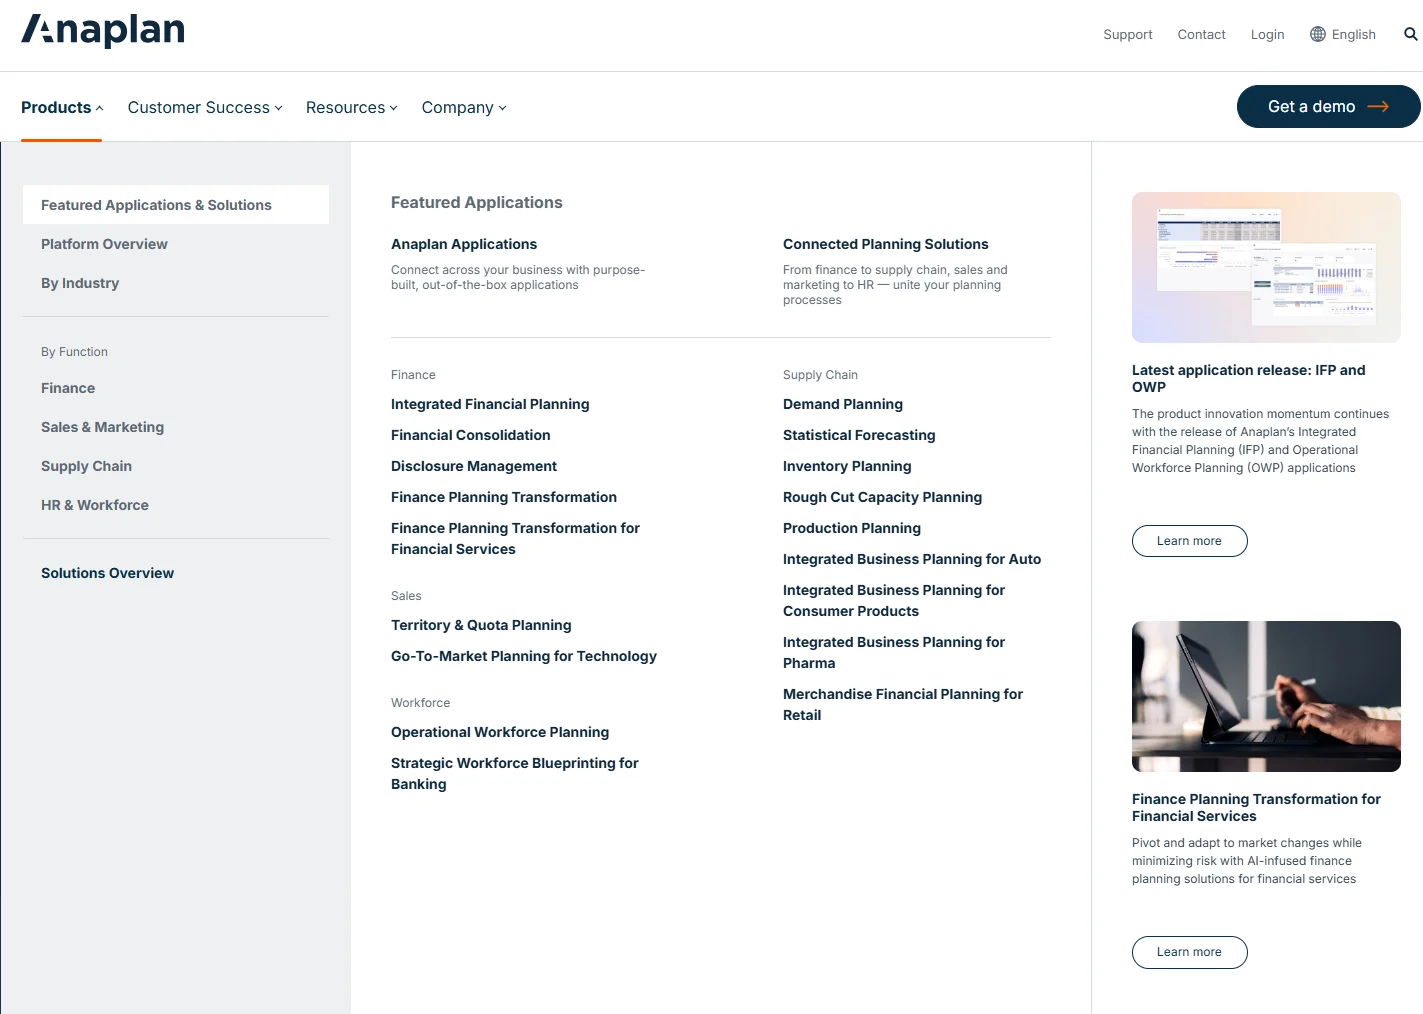The height and width of the screenshot is (1014, 1423).
Task: Open Production Planning
Action: [852, 528]
